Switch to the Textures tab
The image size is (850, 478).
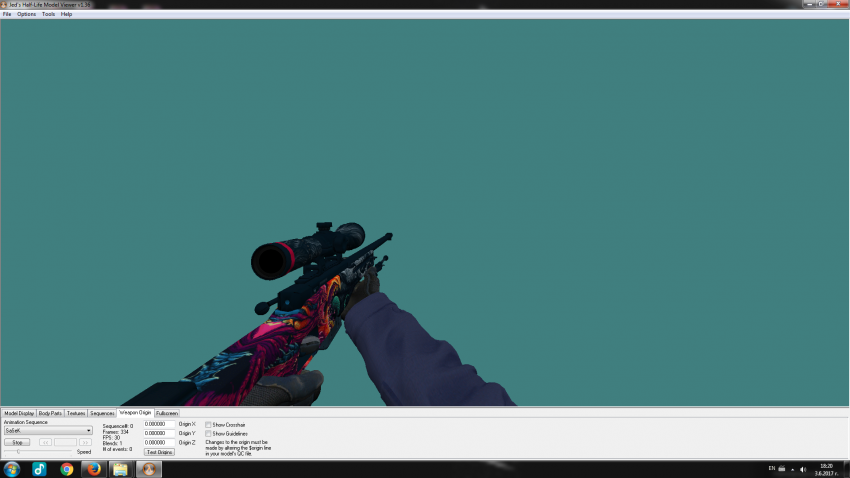click(76, 413)
